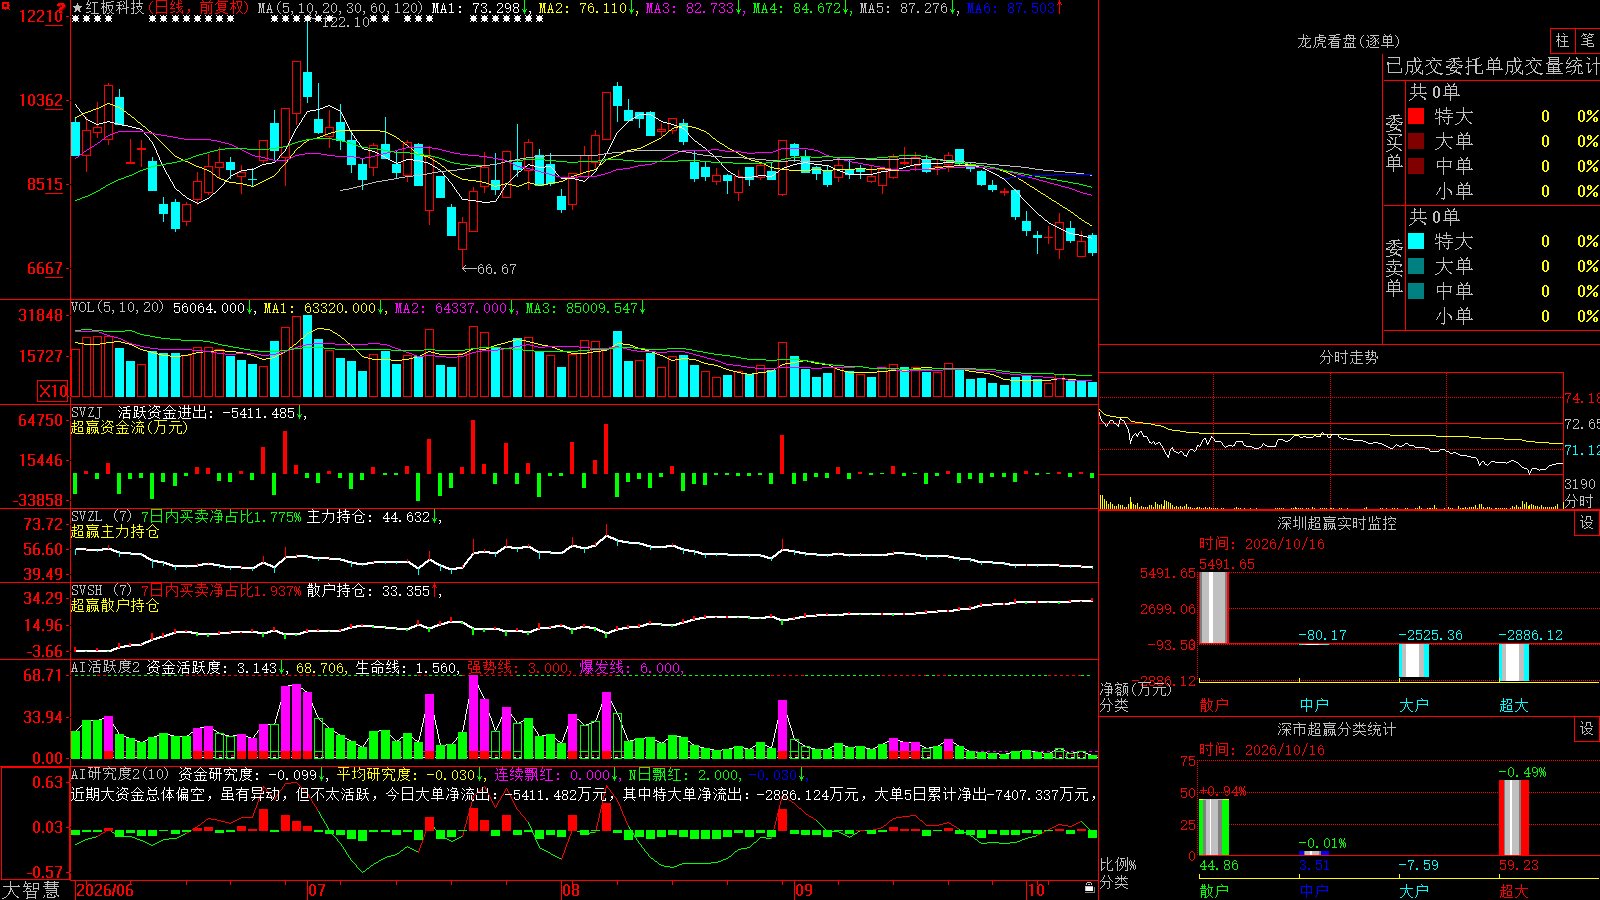Click the cyan 特大 sell-order swatch
The image size is (1600, 900).
click(x=1416, y=241)
